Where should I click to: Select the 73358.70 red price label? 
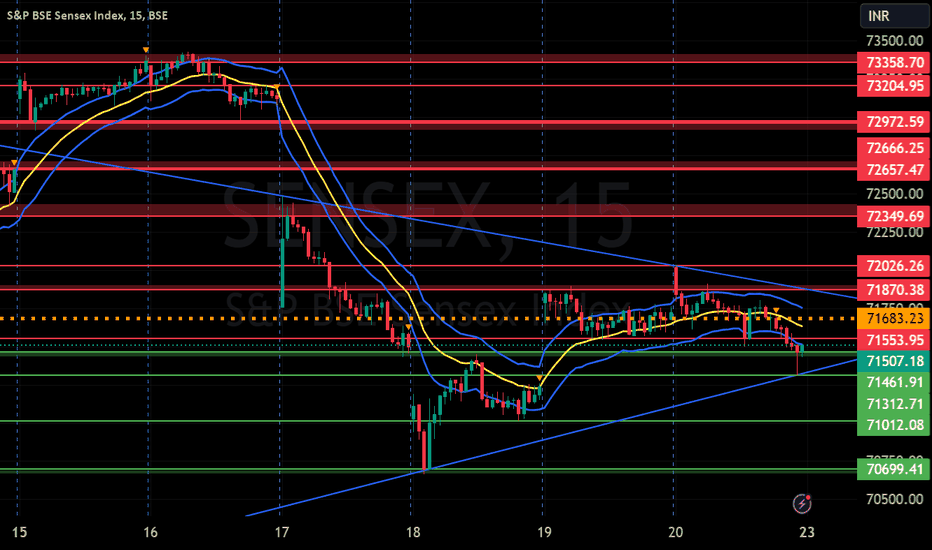click(894, 62)
